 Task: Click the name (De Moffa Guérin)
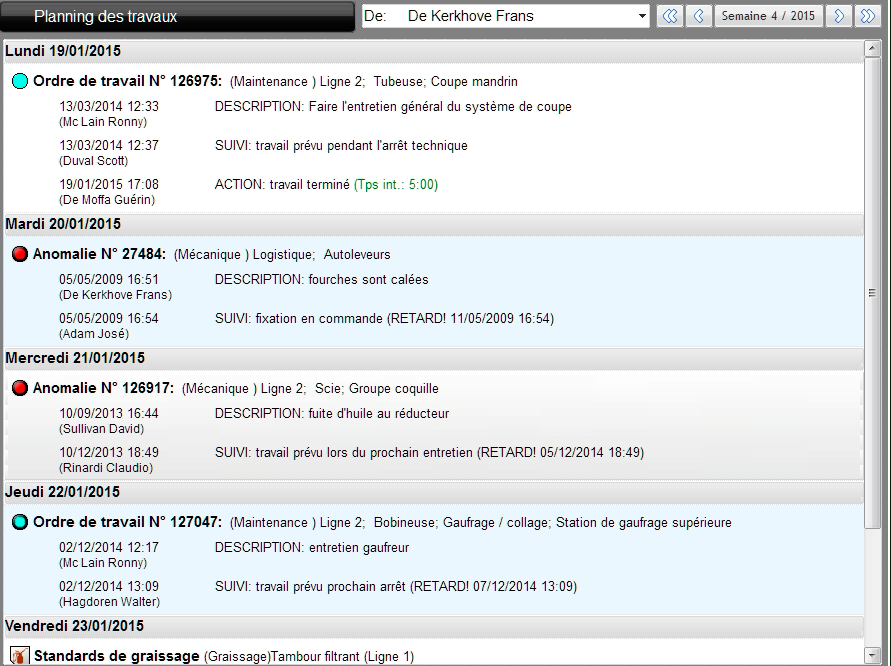(107, 200)
